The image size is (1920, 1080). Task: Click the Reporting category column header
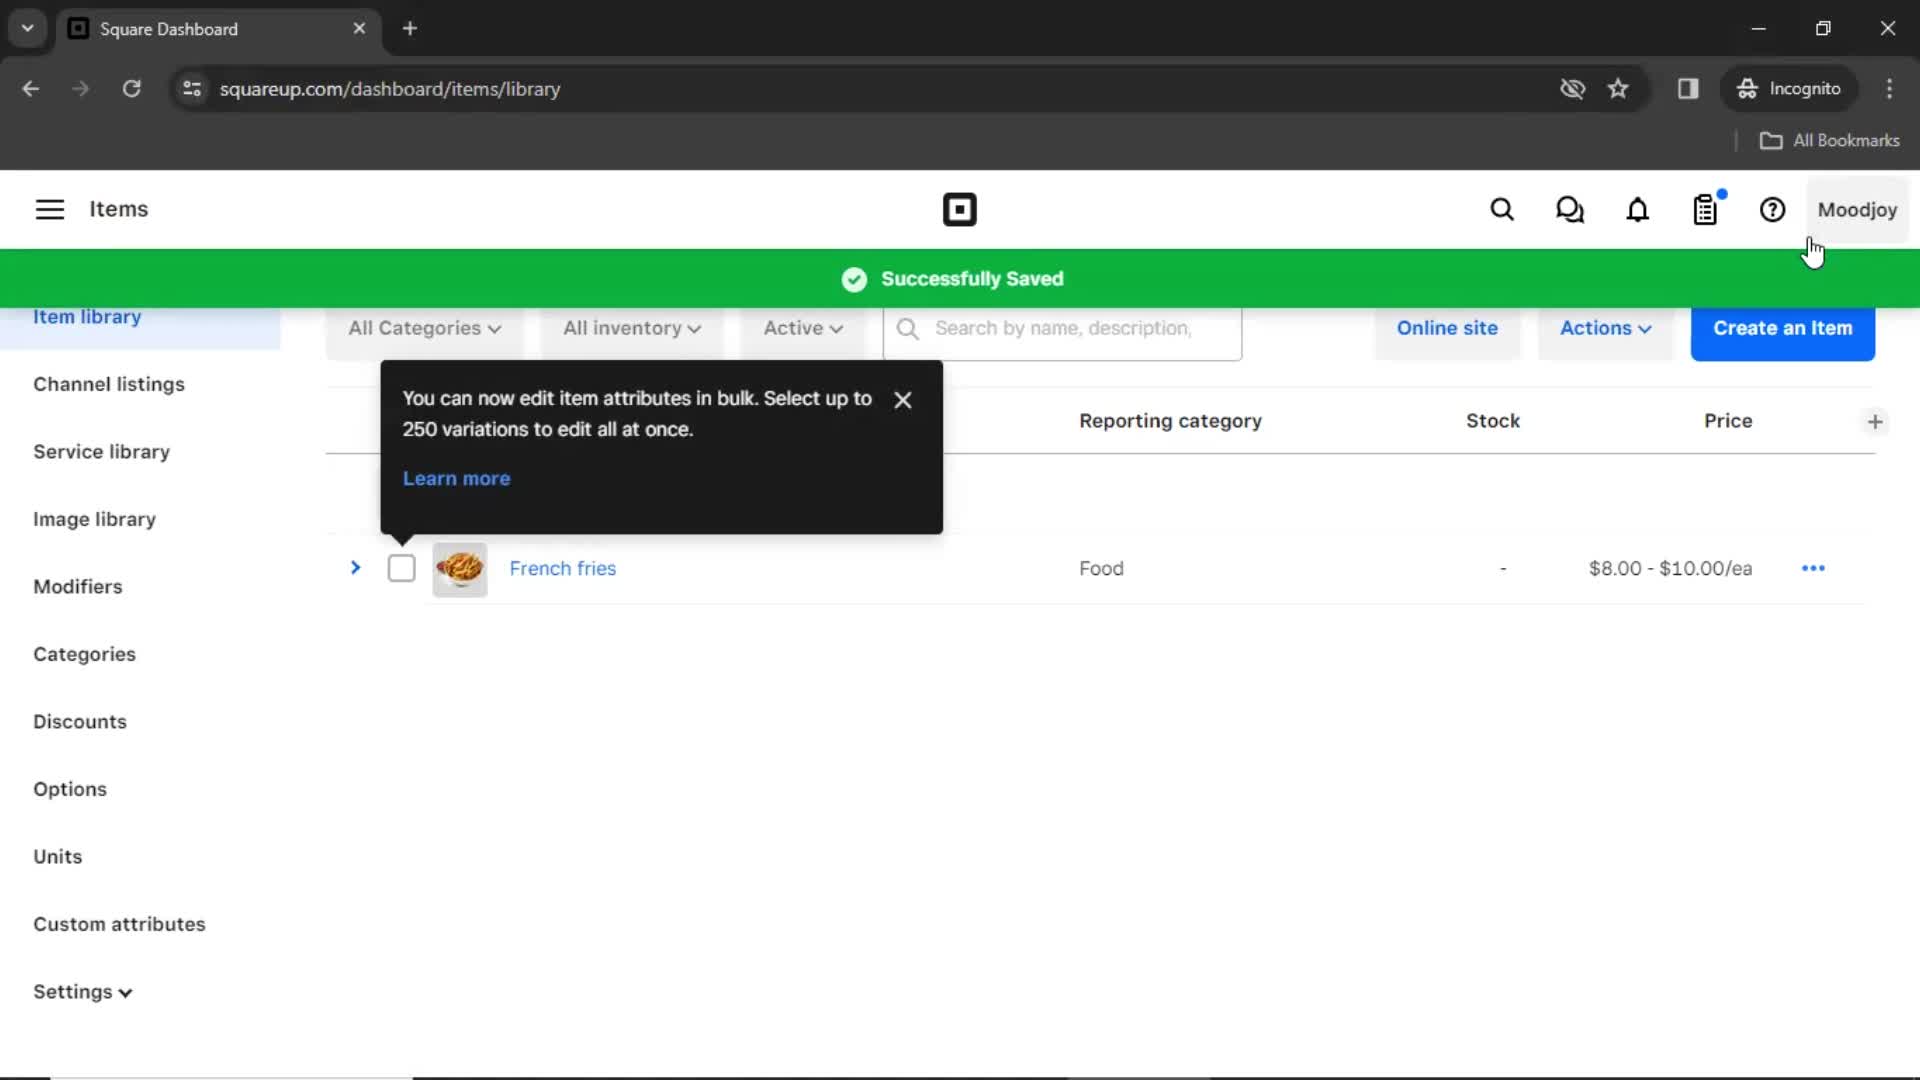pyautogui.click(x=1170, y=421)
